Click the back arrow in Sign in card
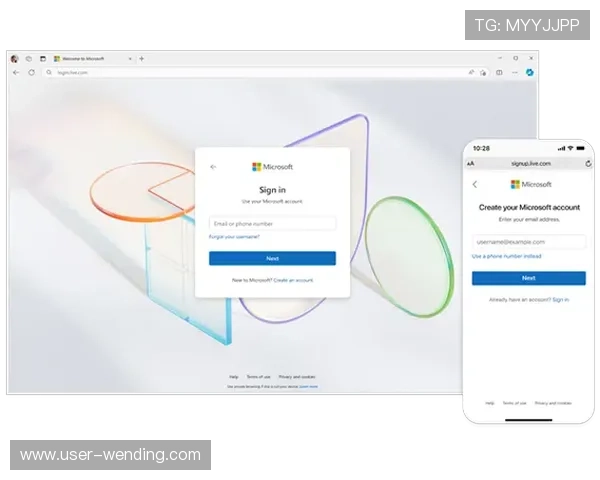This screenshot has height=480, width=600. [x=213, y=167]
